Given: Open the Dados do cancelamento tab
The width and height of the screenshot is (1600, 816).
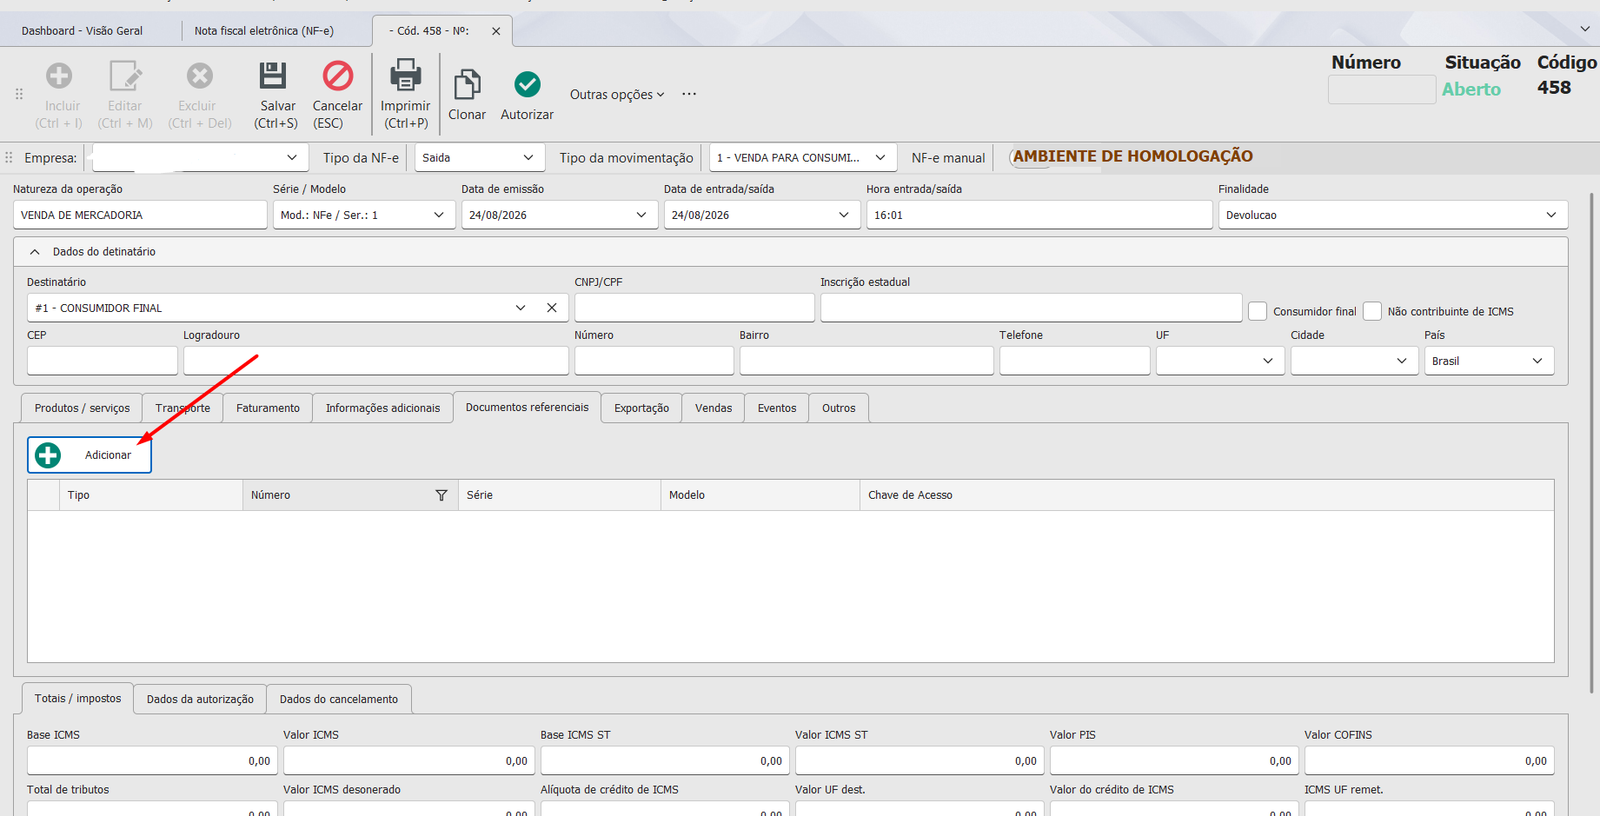Looking at the screenshot, I should click(339, 699).
